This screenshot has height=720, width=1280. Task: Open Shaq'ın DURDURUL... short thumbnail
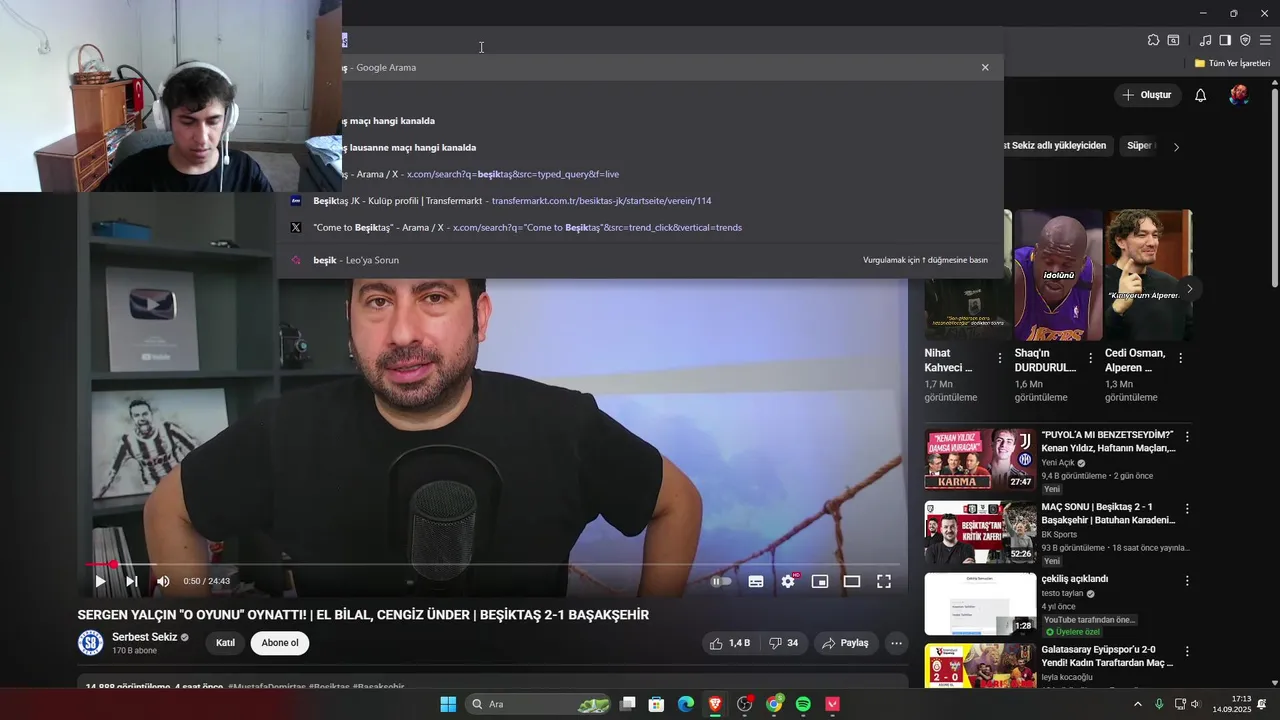(x=1058, y=275)
